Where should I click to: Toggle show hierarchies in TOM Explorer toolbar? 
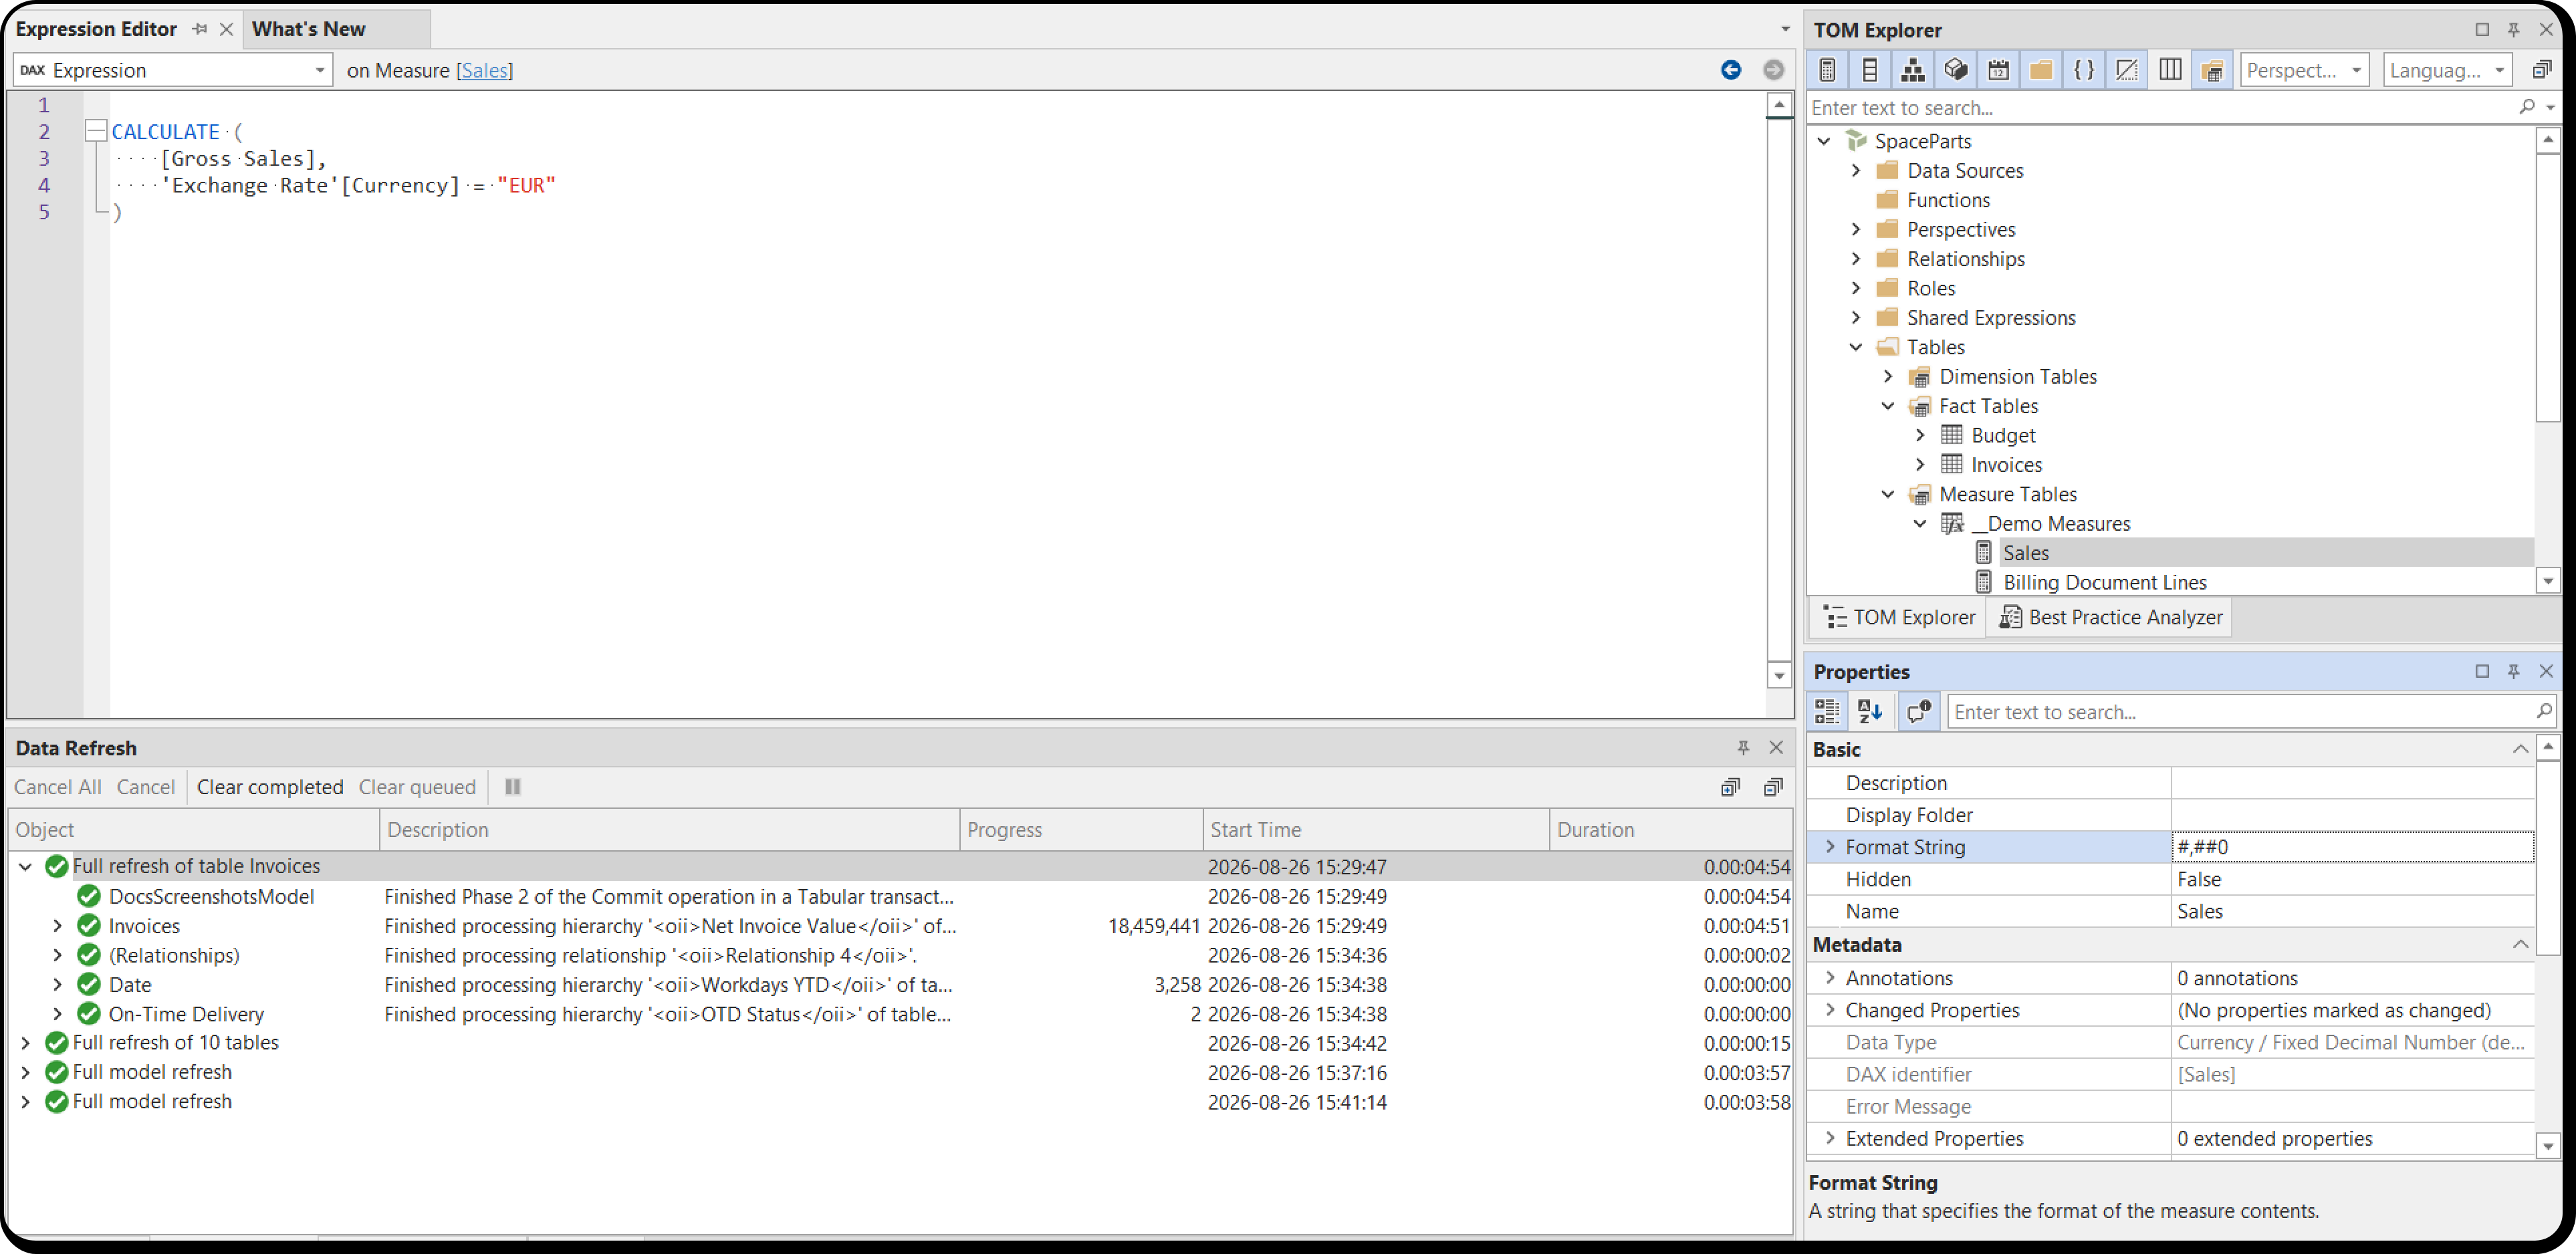[x=1912, y=70]
